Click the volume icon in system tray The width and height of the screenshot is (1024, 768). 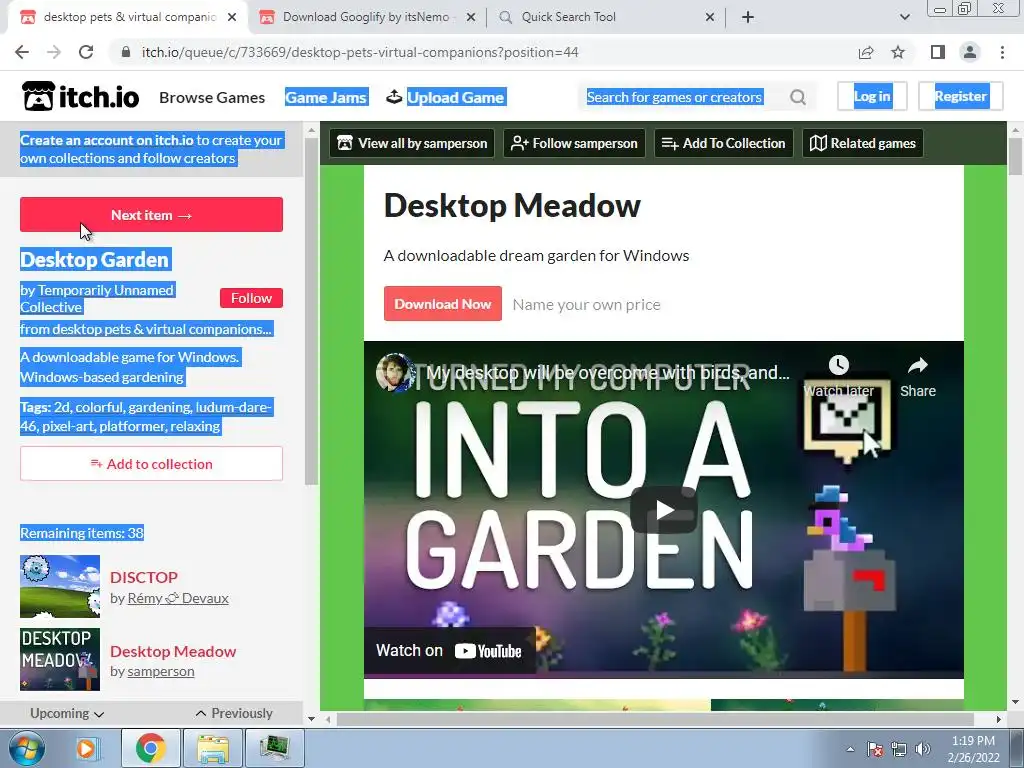click(922, 749)
